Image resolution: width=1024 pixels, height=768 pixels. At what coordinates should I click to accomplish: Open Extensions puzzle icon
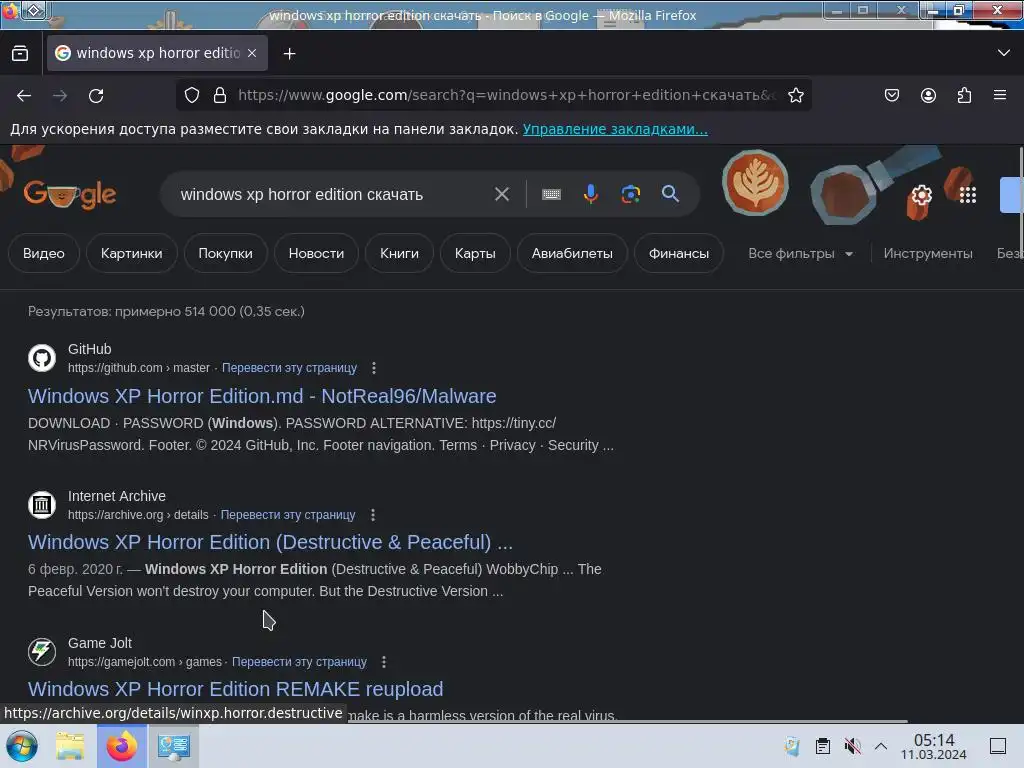pos(964,95)
